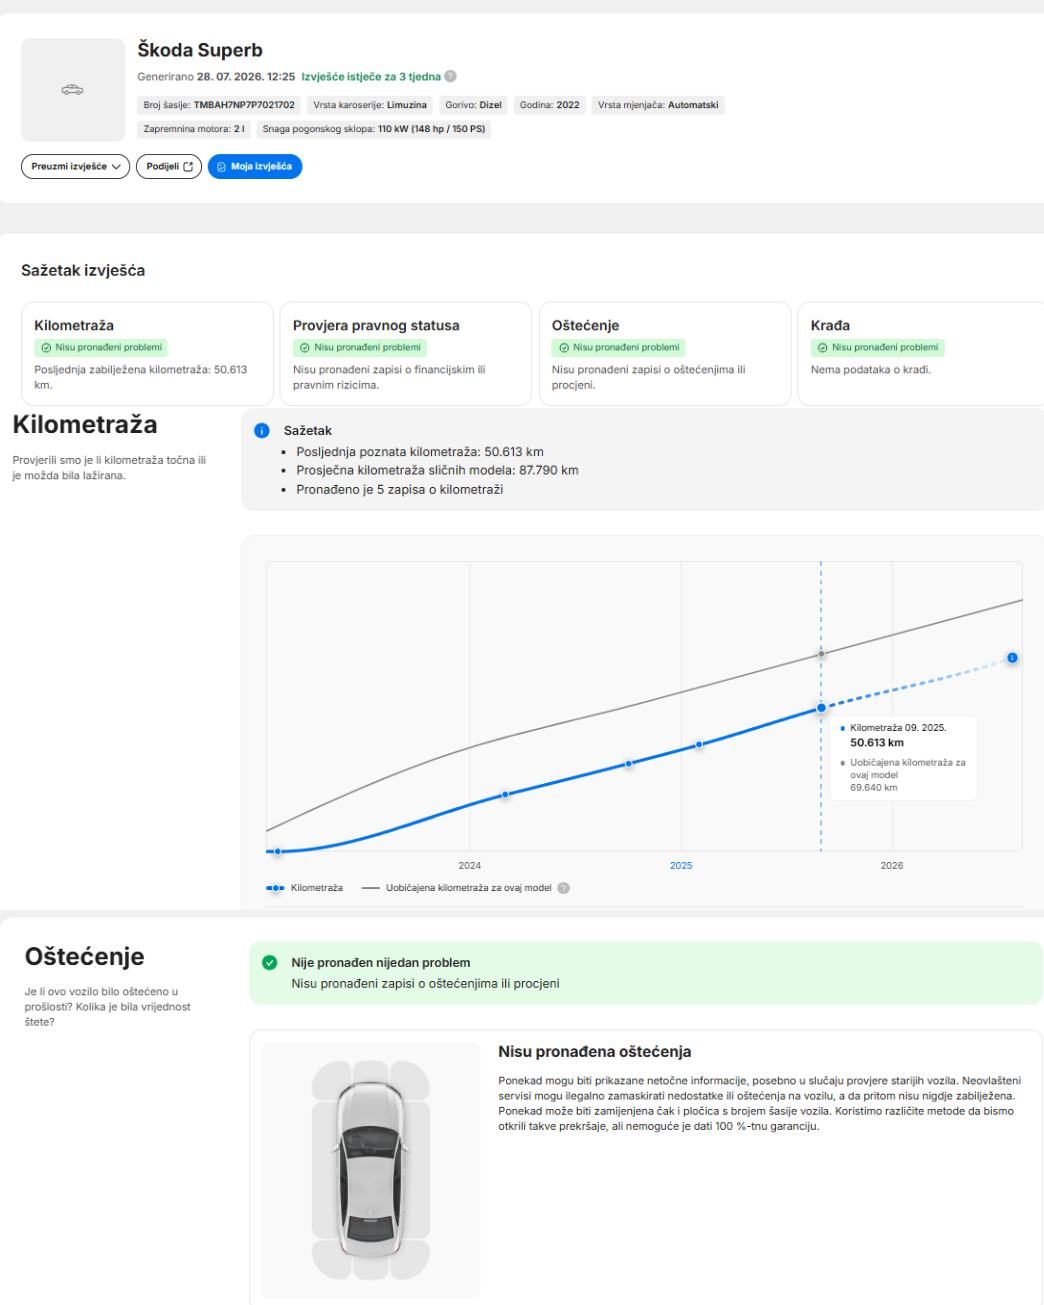Click the 2025 axis label

coord(681,866)
